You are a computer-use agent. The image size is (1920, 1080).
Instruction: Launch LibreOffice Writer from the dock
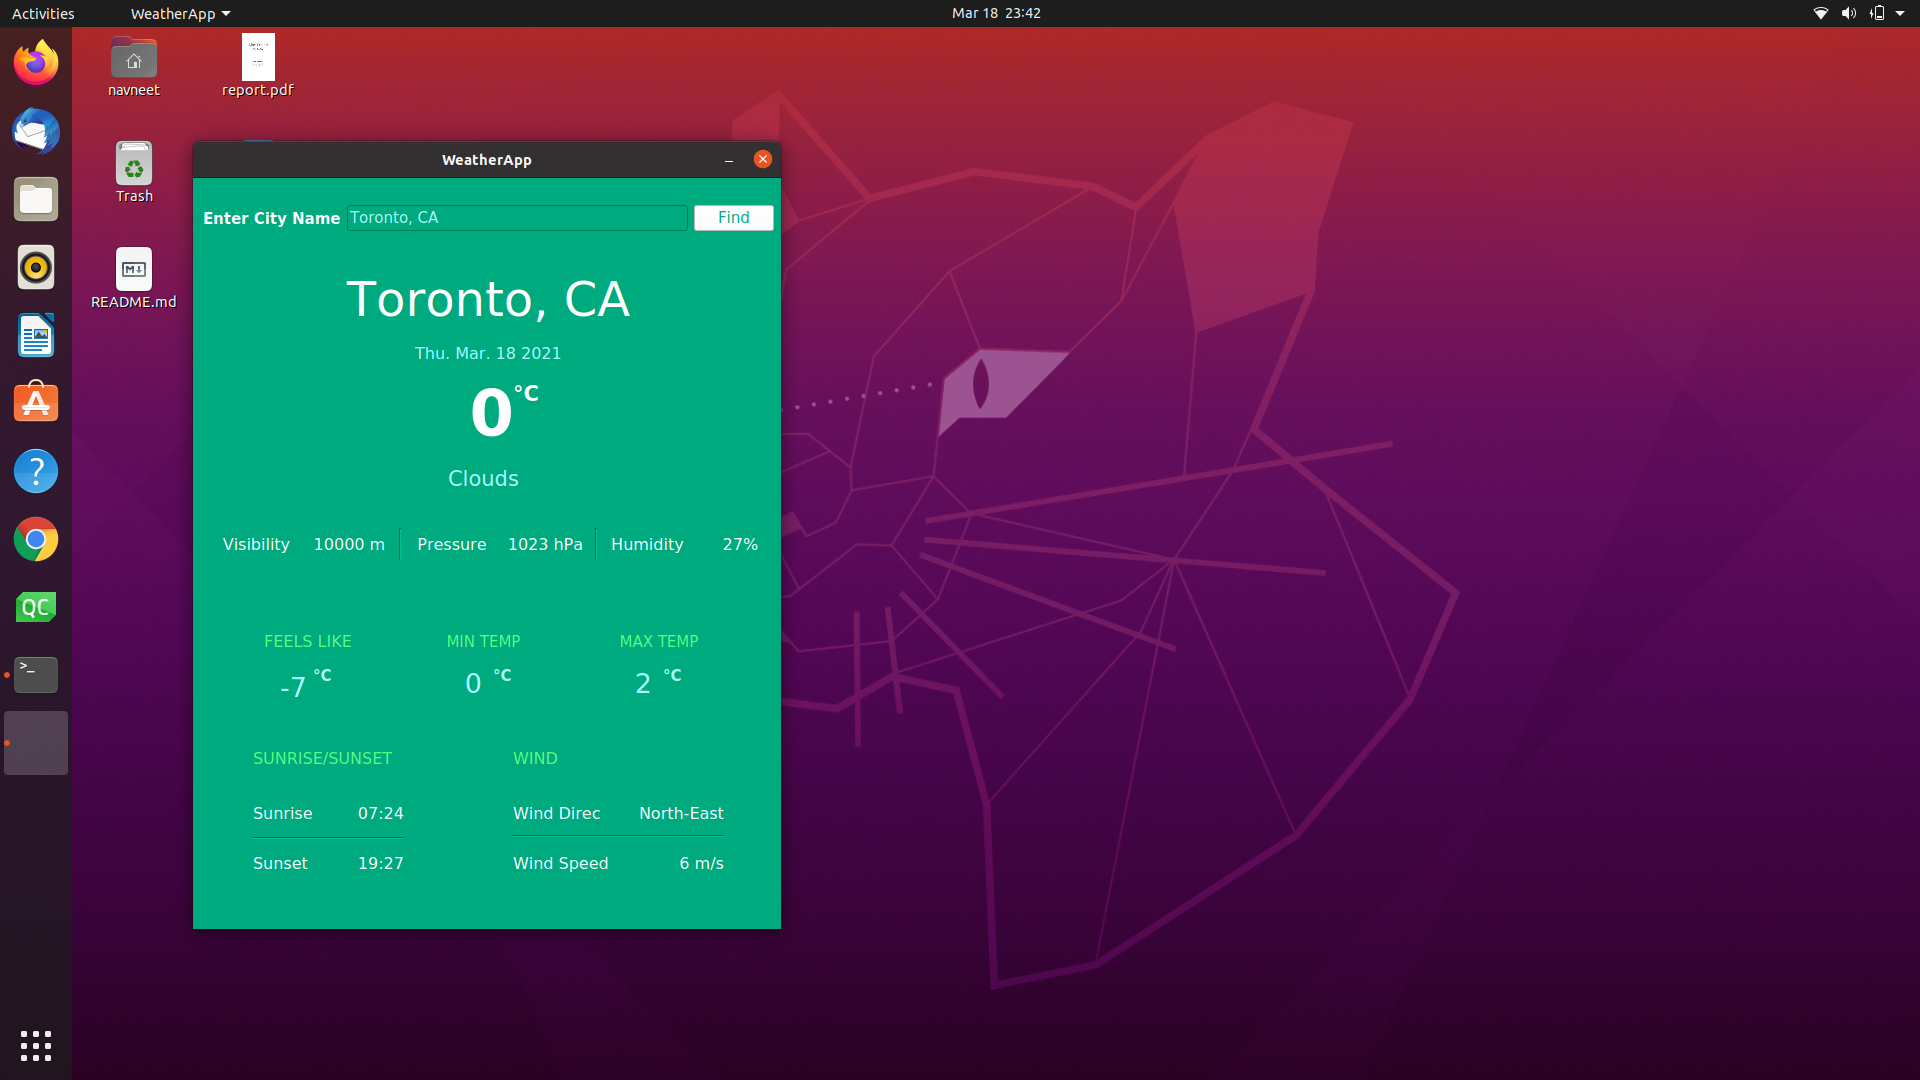coord(36,335)
